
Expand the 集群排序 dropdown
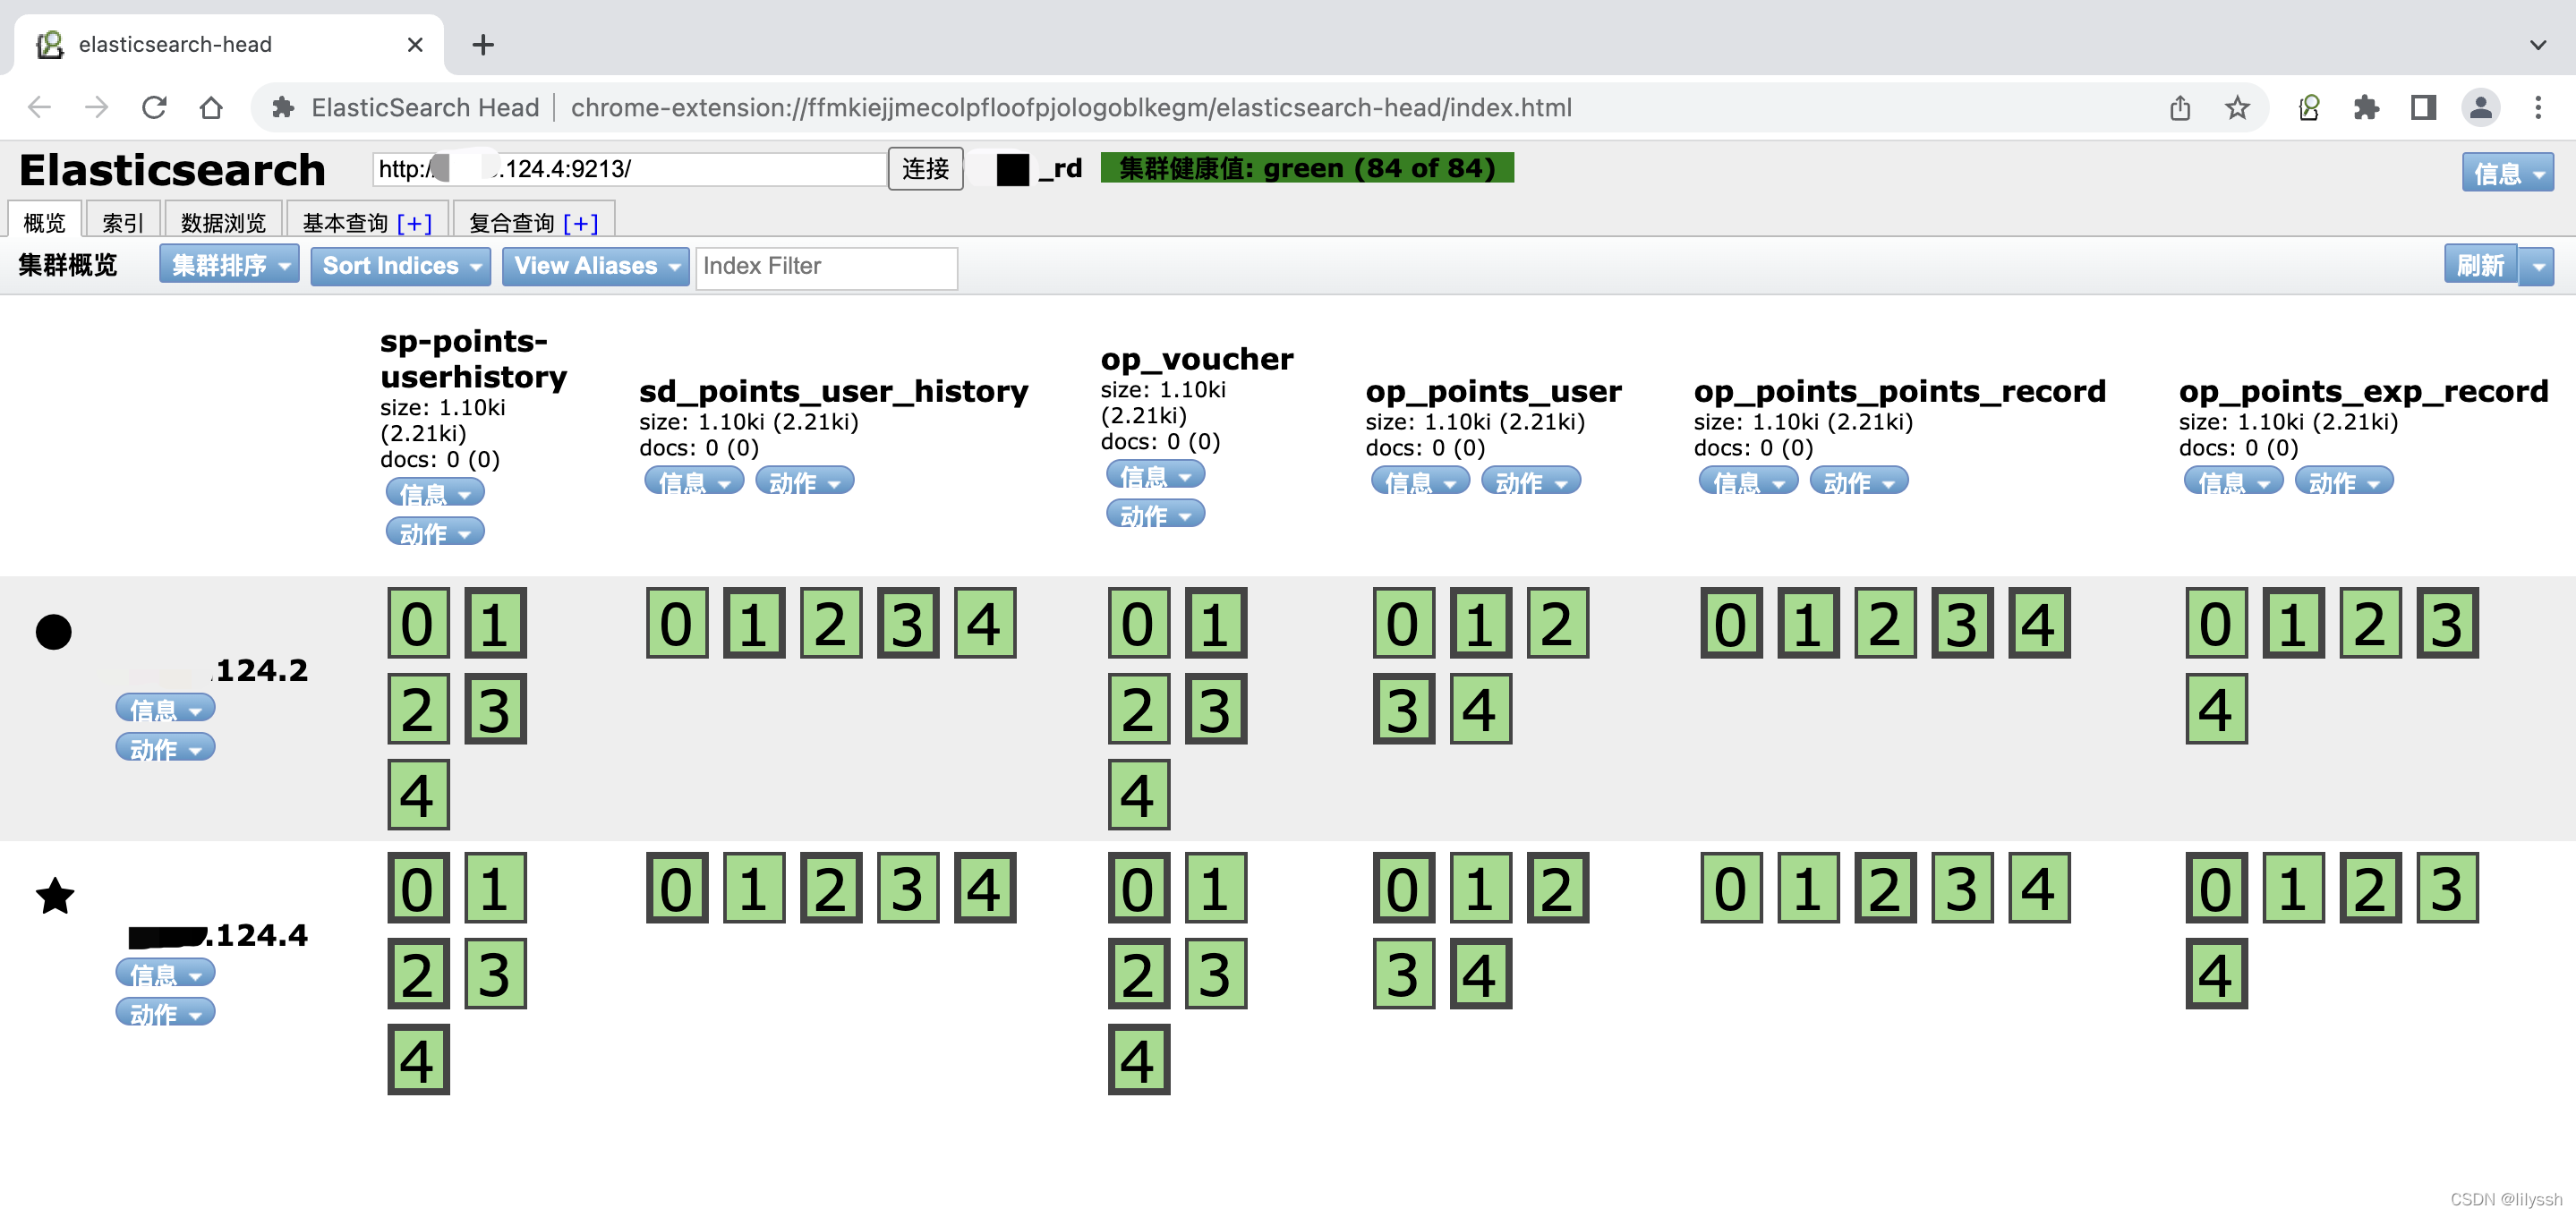click(229, 265)
